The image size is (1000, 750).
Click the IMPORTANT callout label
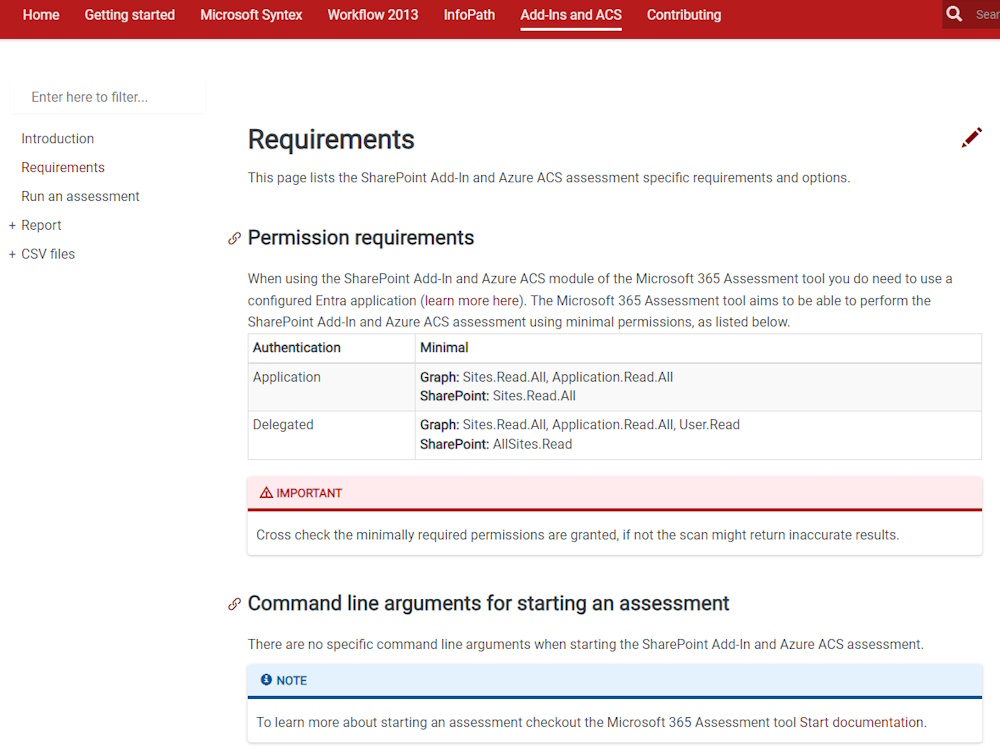click(x=309, y=493)
